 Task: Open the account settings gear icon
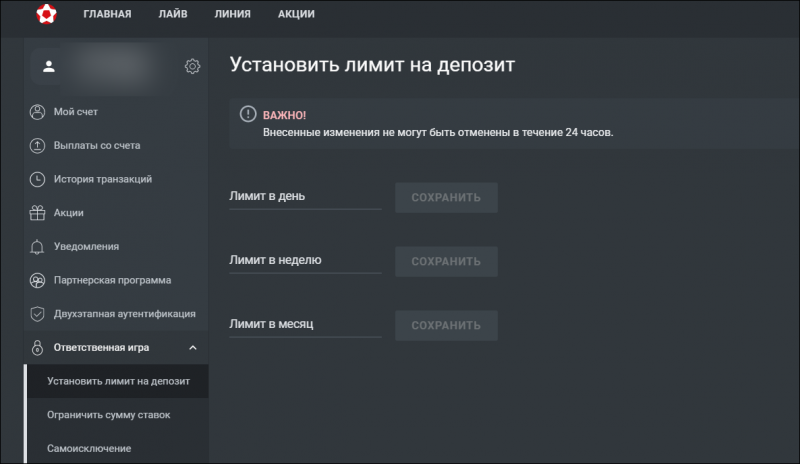pyautogui.click(x=192, y=66)
